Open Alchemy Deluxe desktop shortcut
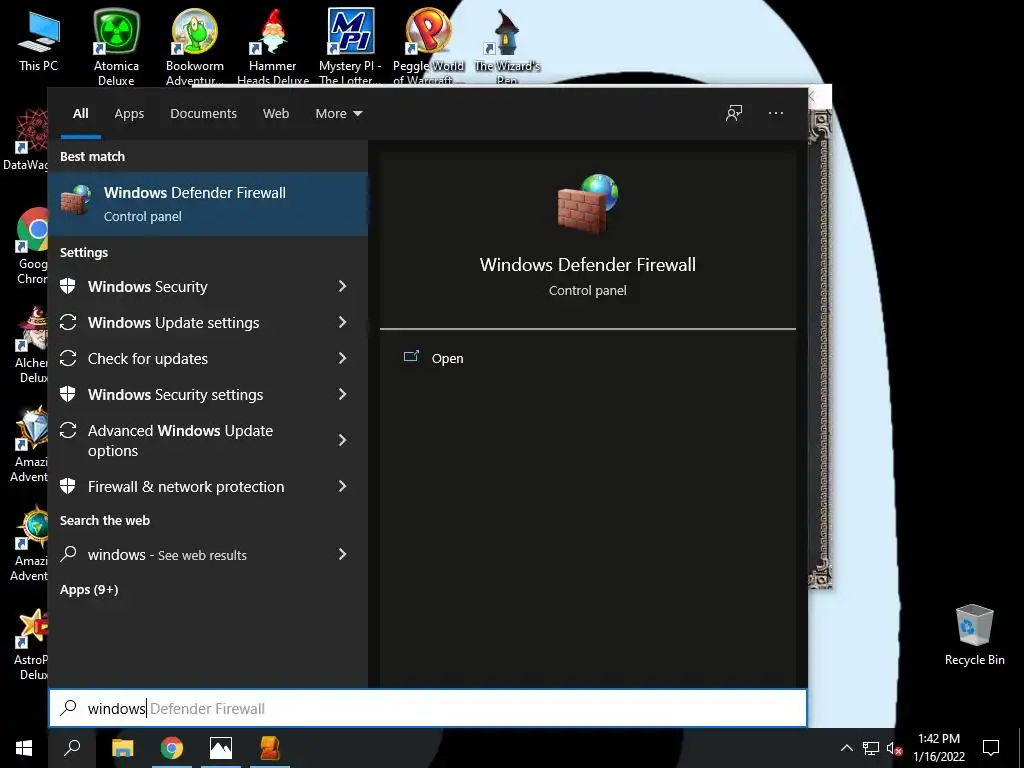 pyautogui.click(x=29, y=345)
